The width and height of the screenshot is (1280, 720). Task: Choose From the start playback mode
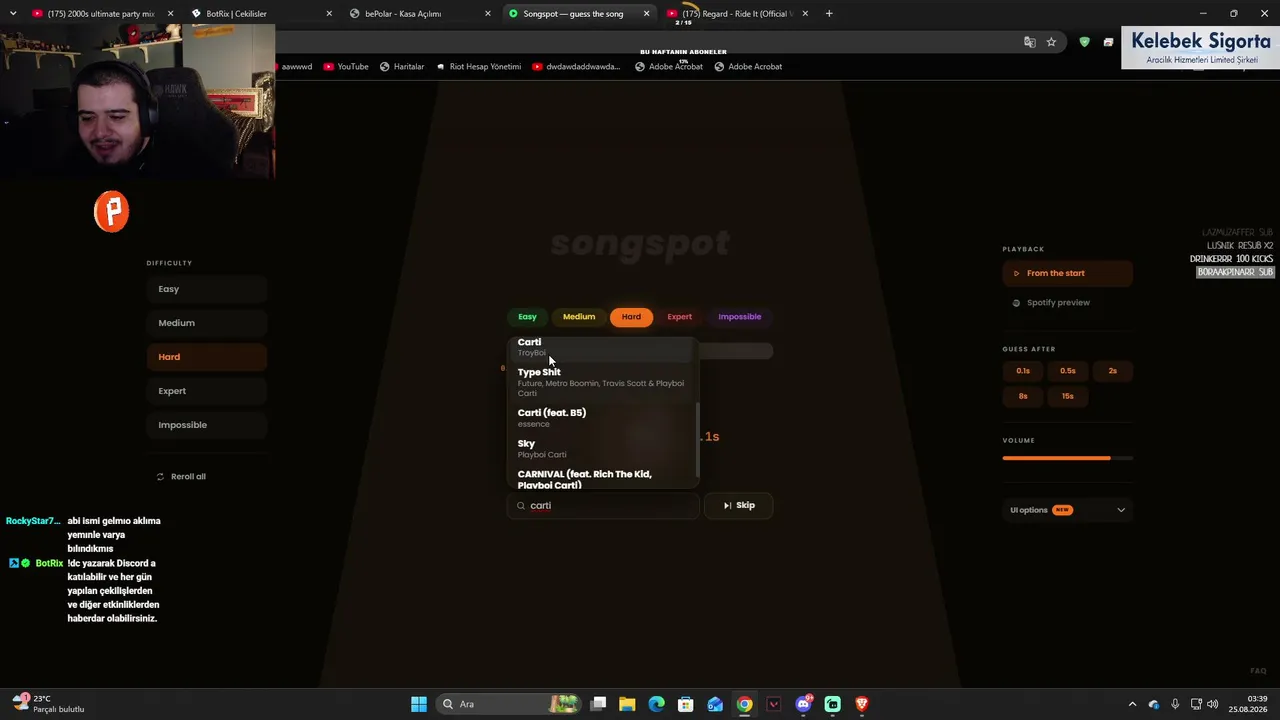1068,273
